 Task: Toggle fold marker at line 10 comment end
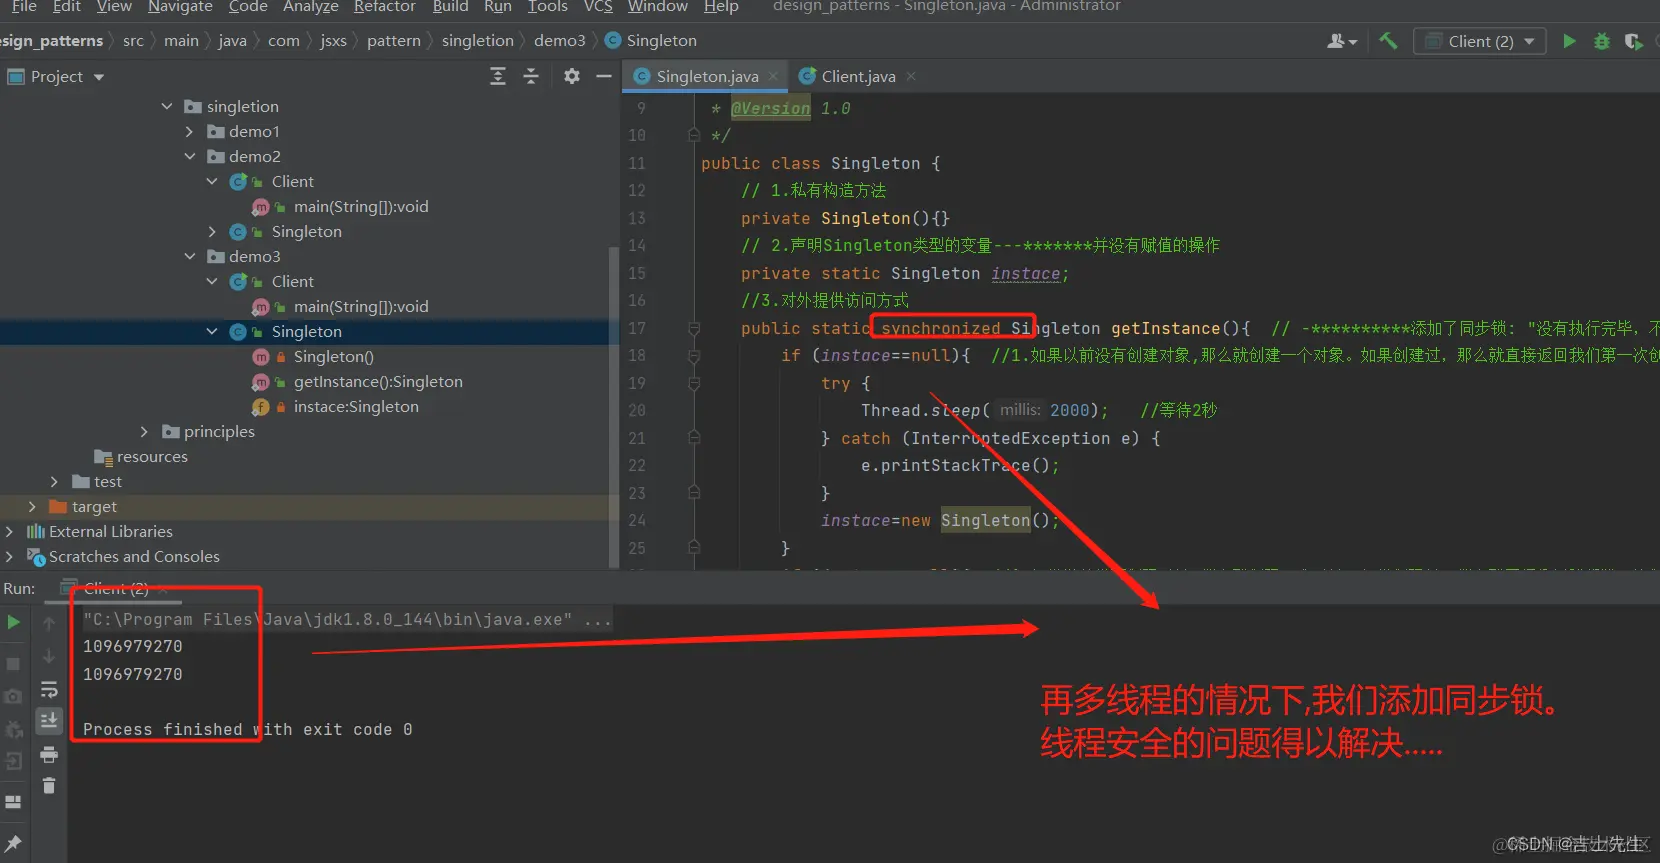[x=694, y=135]
